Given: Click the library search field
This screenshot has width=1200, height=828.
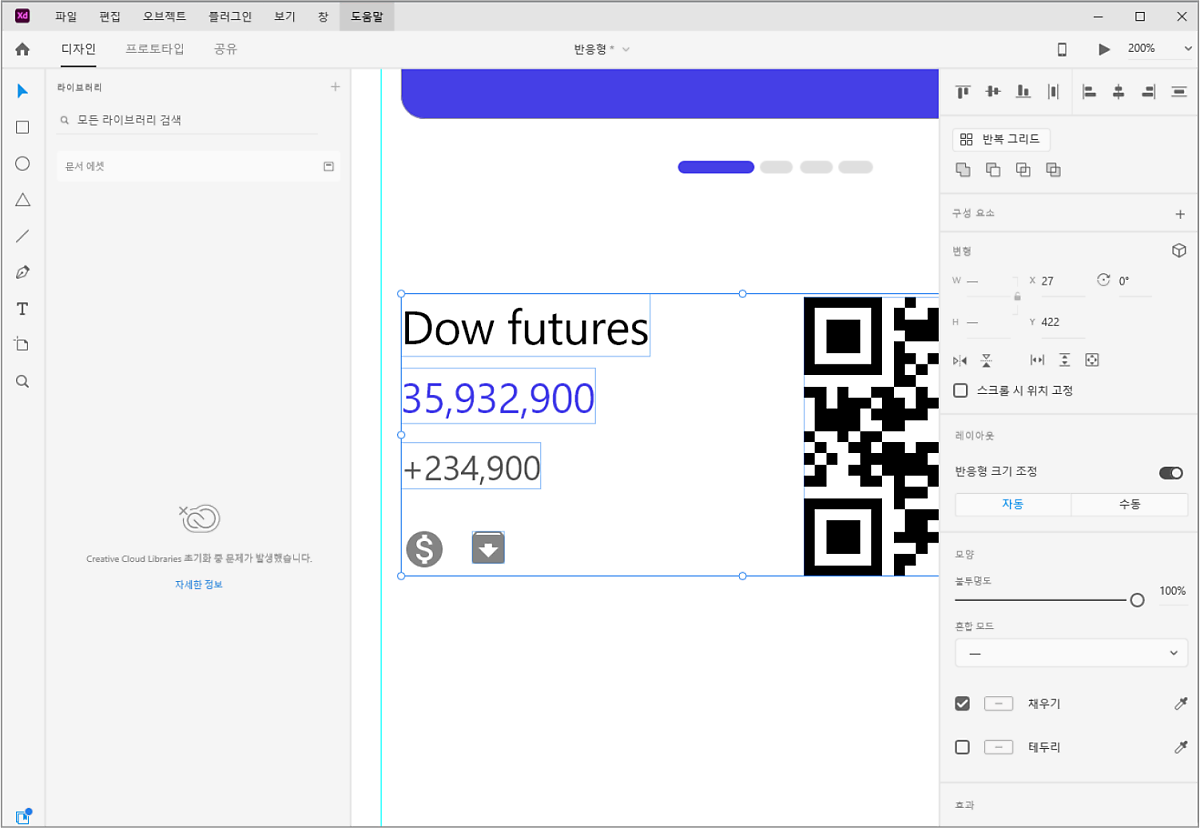Looking at the screenshot, I should 187,120.
